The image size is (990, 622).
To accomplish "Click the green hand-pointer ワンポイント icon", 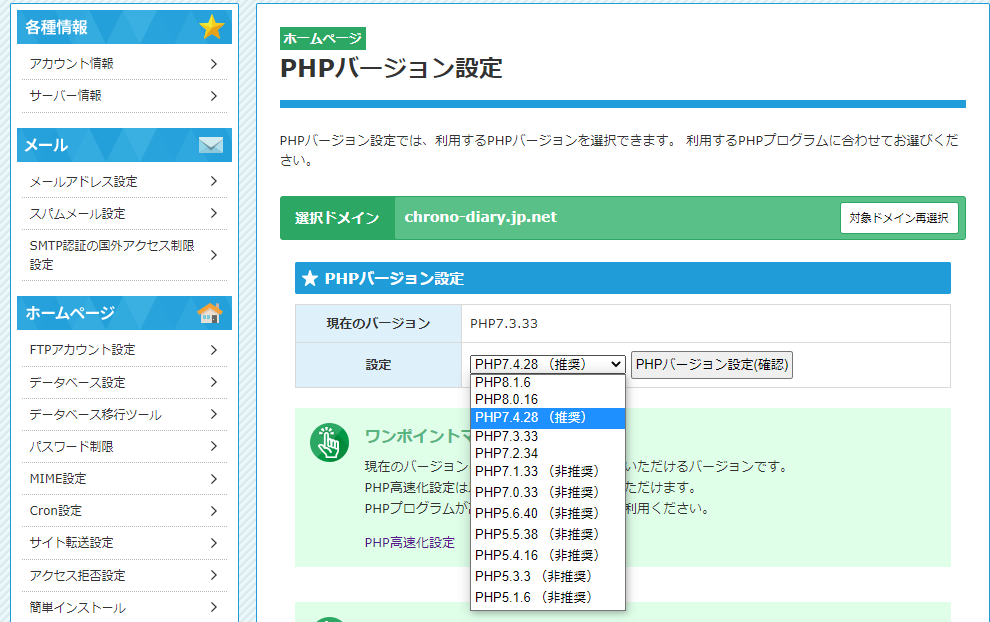I will tap(329, 442).
